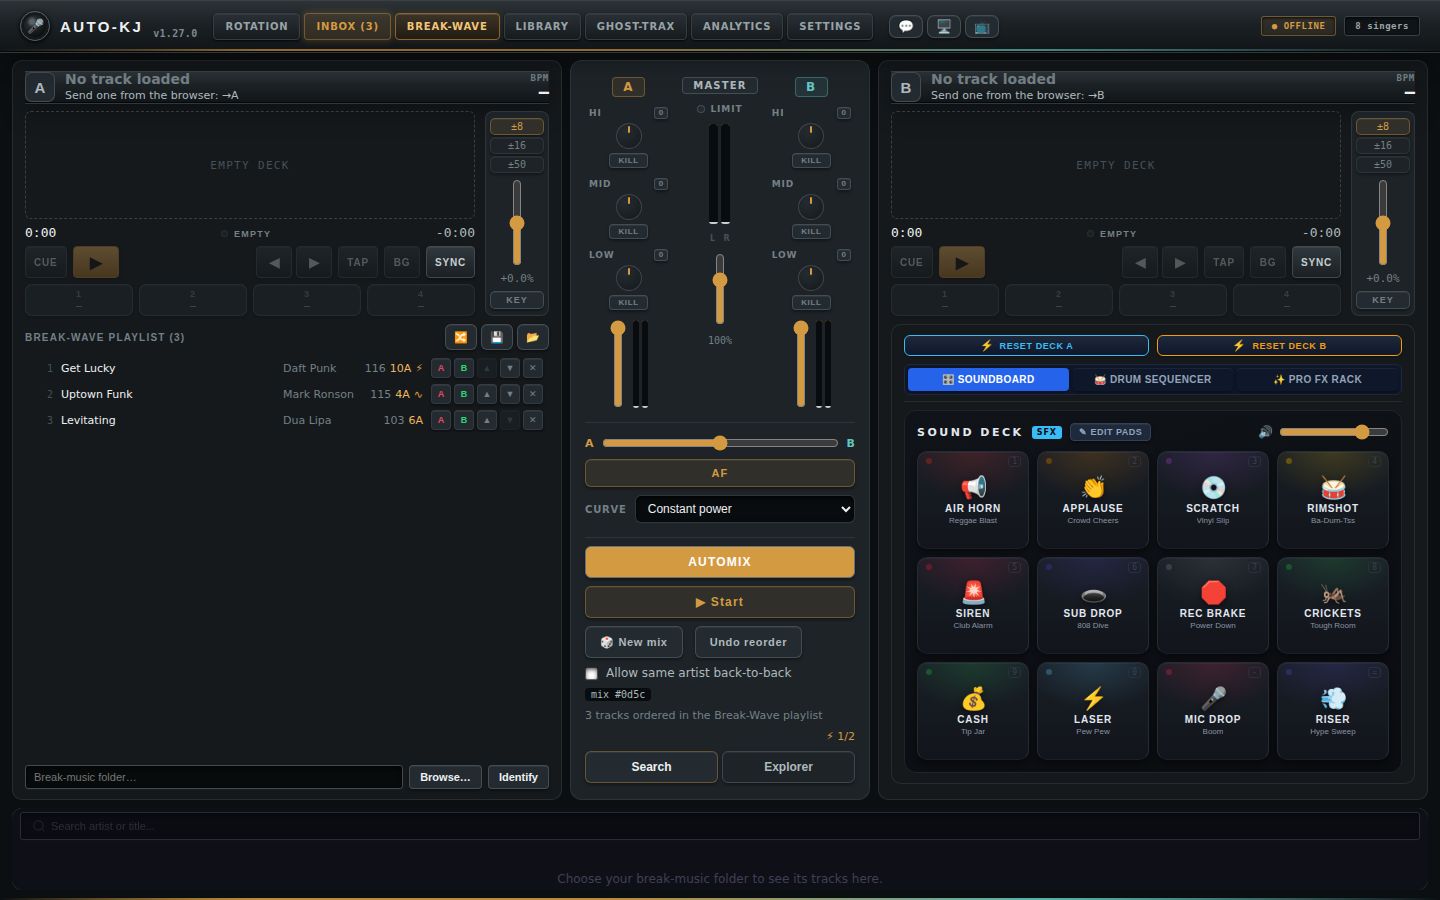Image resolution: width=1440 pixels, height=900 pixels.
Task: Switch to the Drum Sequencer tab
Action: point(1153,380)
